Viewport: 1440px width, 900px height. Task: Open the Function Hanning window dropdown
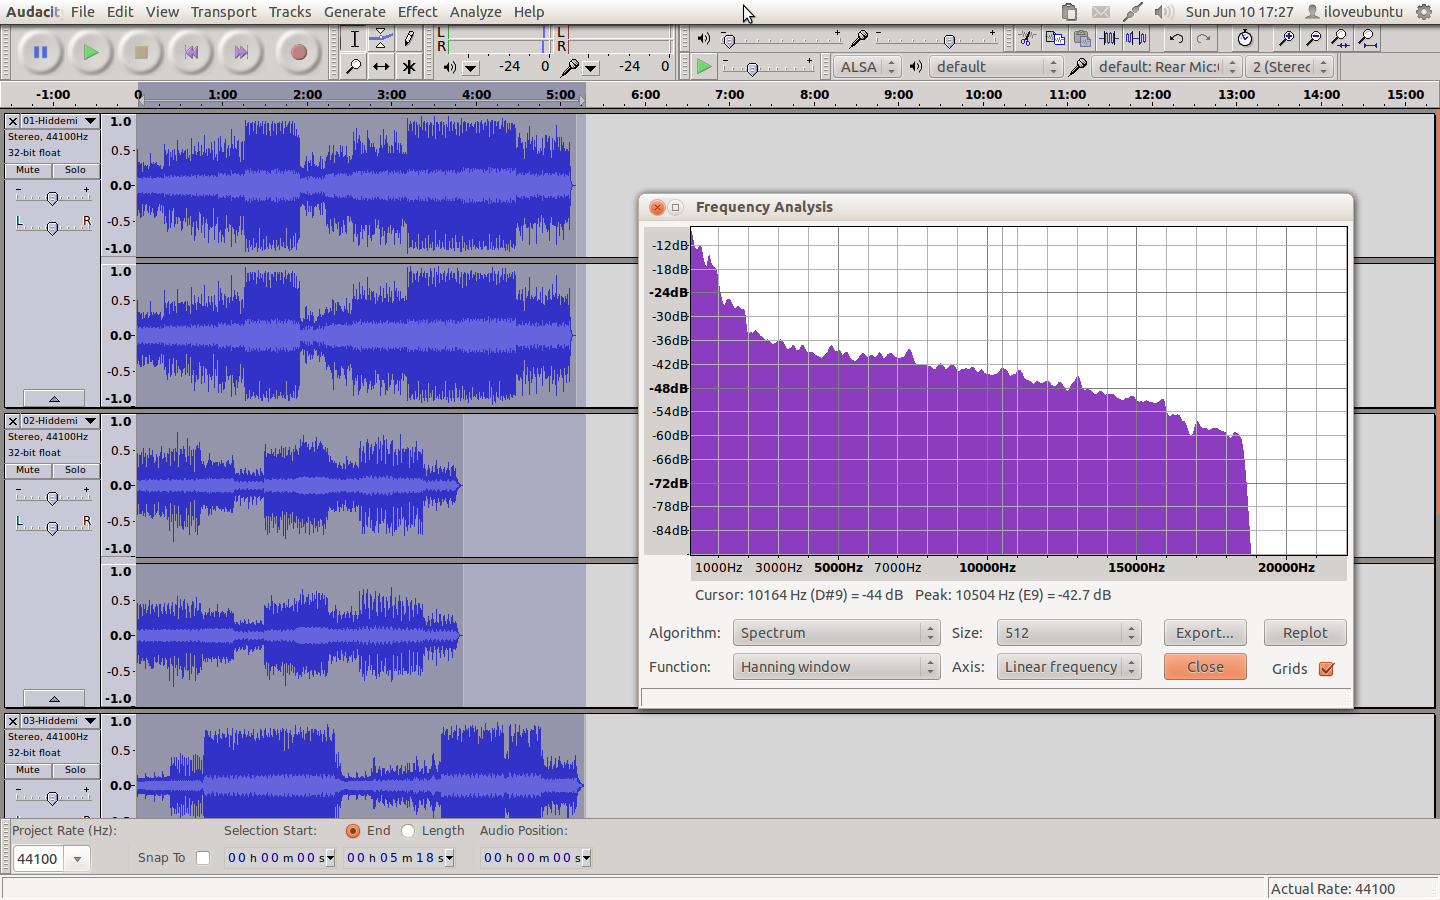[836, 667]
